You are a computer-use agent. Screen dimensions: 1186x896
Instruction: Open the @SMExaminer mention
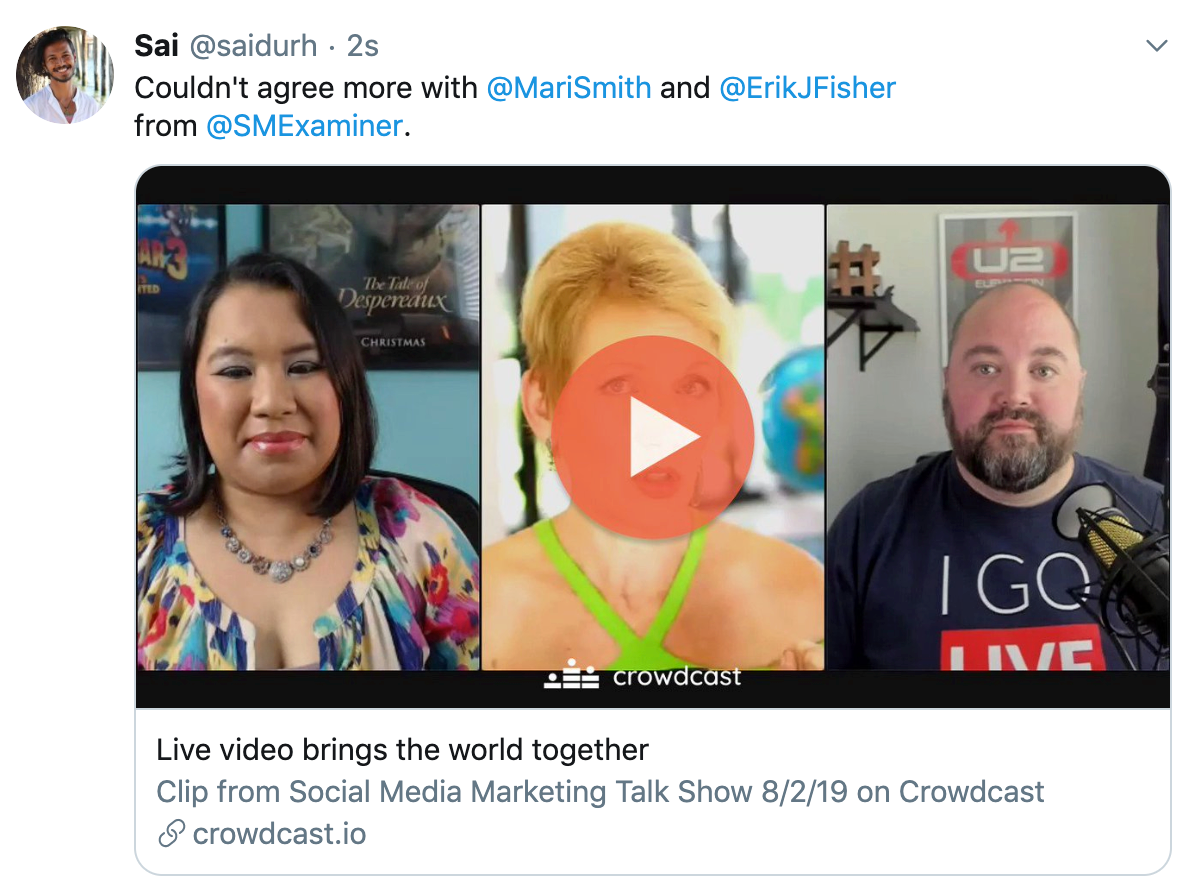(x=305, y=126)
